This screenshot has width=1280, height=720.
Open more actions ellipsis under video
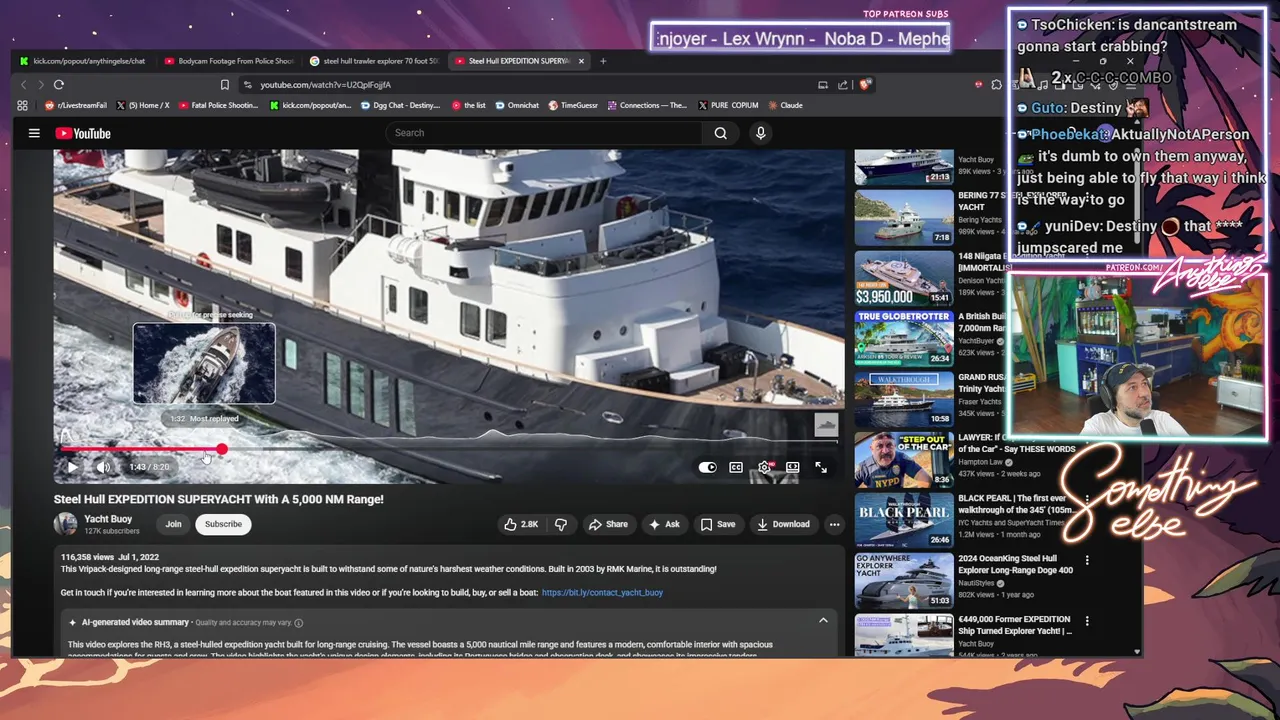tap(834, 524)
